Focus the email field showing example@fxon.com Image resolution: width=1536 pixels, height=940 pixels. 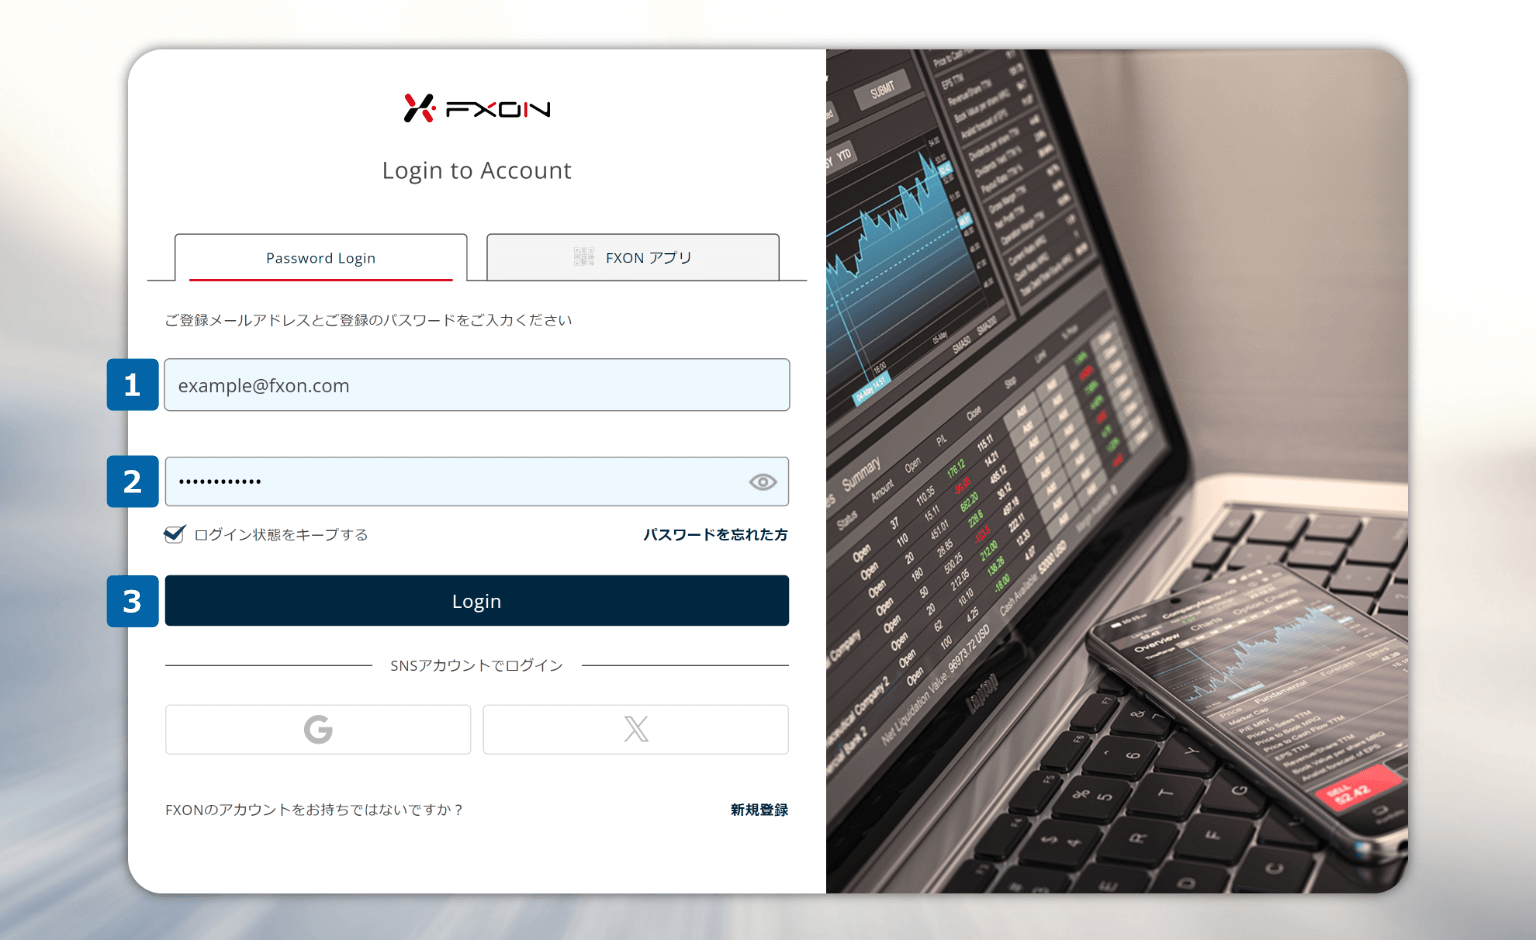pos(477,385)
